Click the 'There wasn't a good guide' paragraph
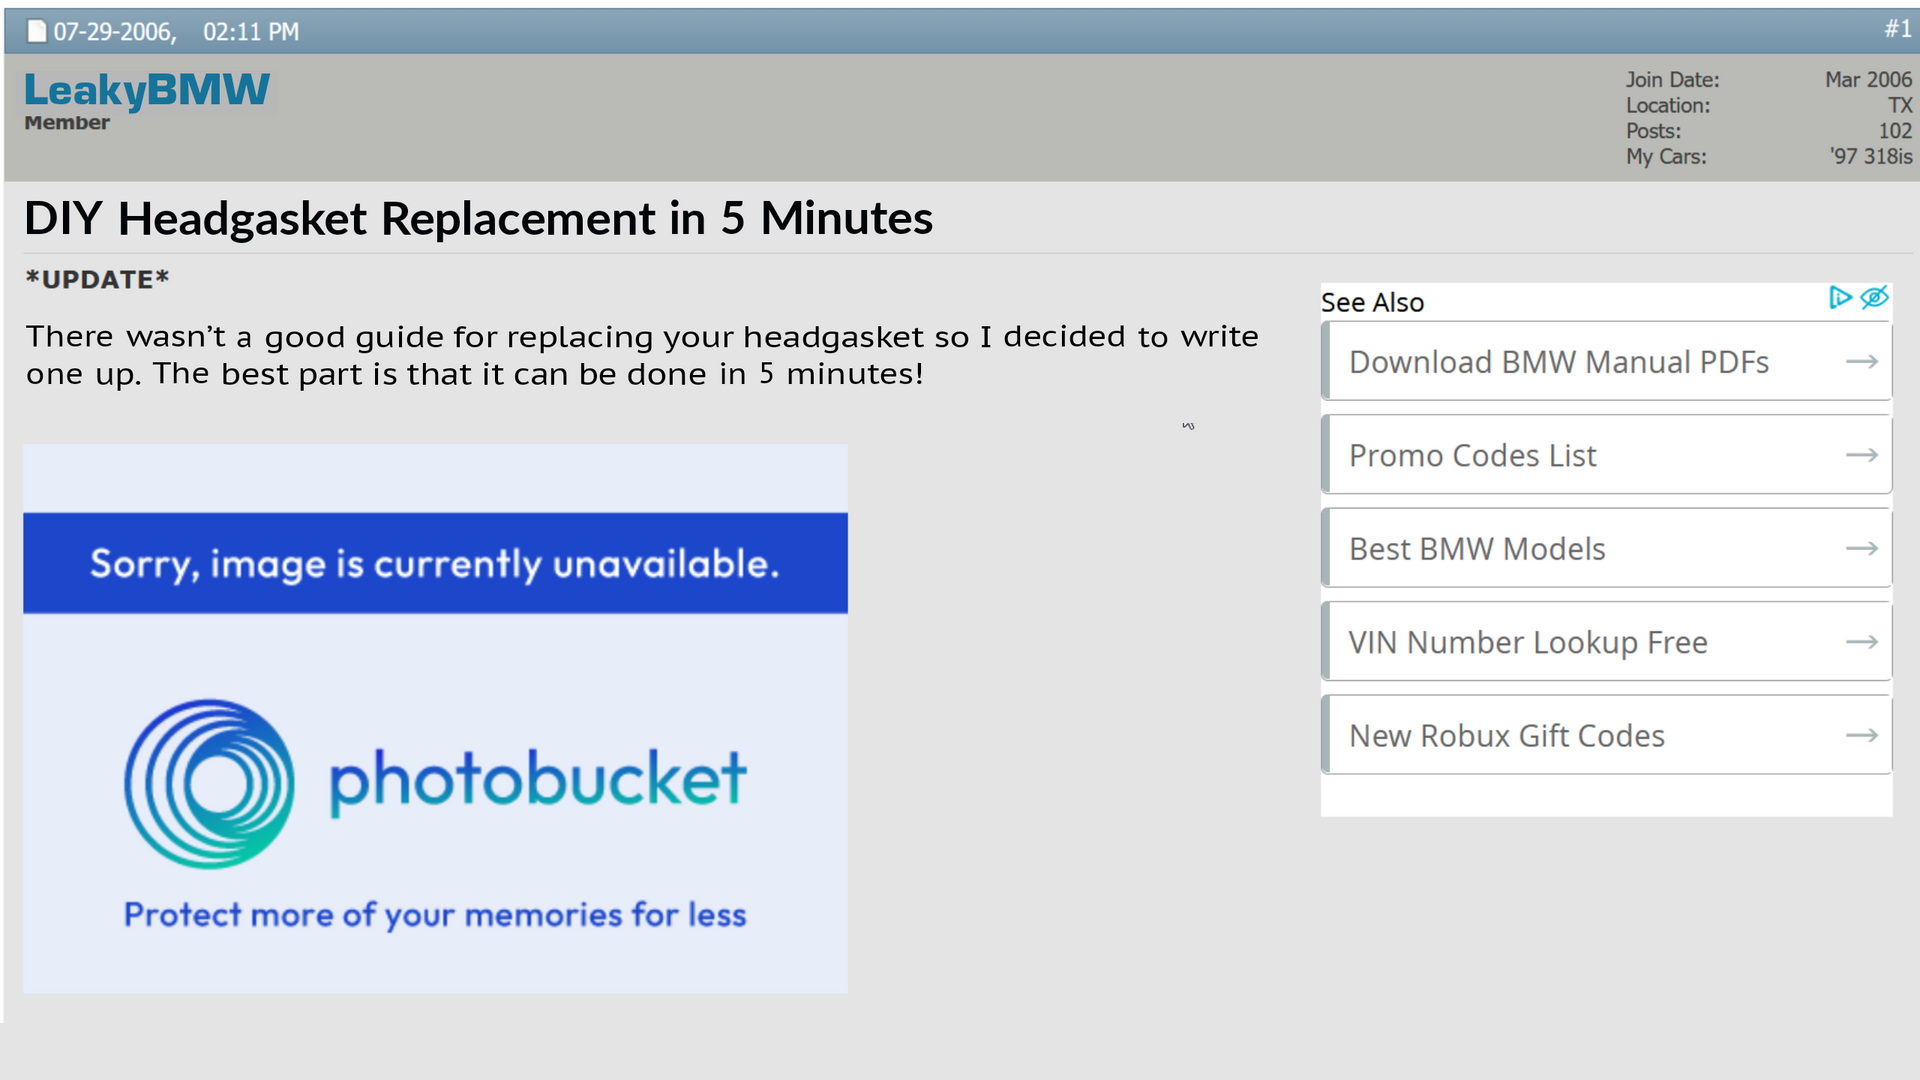Viewport: 1920px width, 1080px height. click(642, 355)
